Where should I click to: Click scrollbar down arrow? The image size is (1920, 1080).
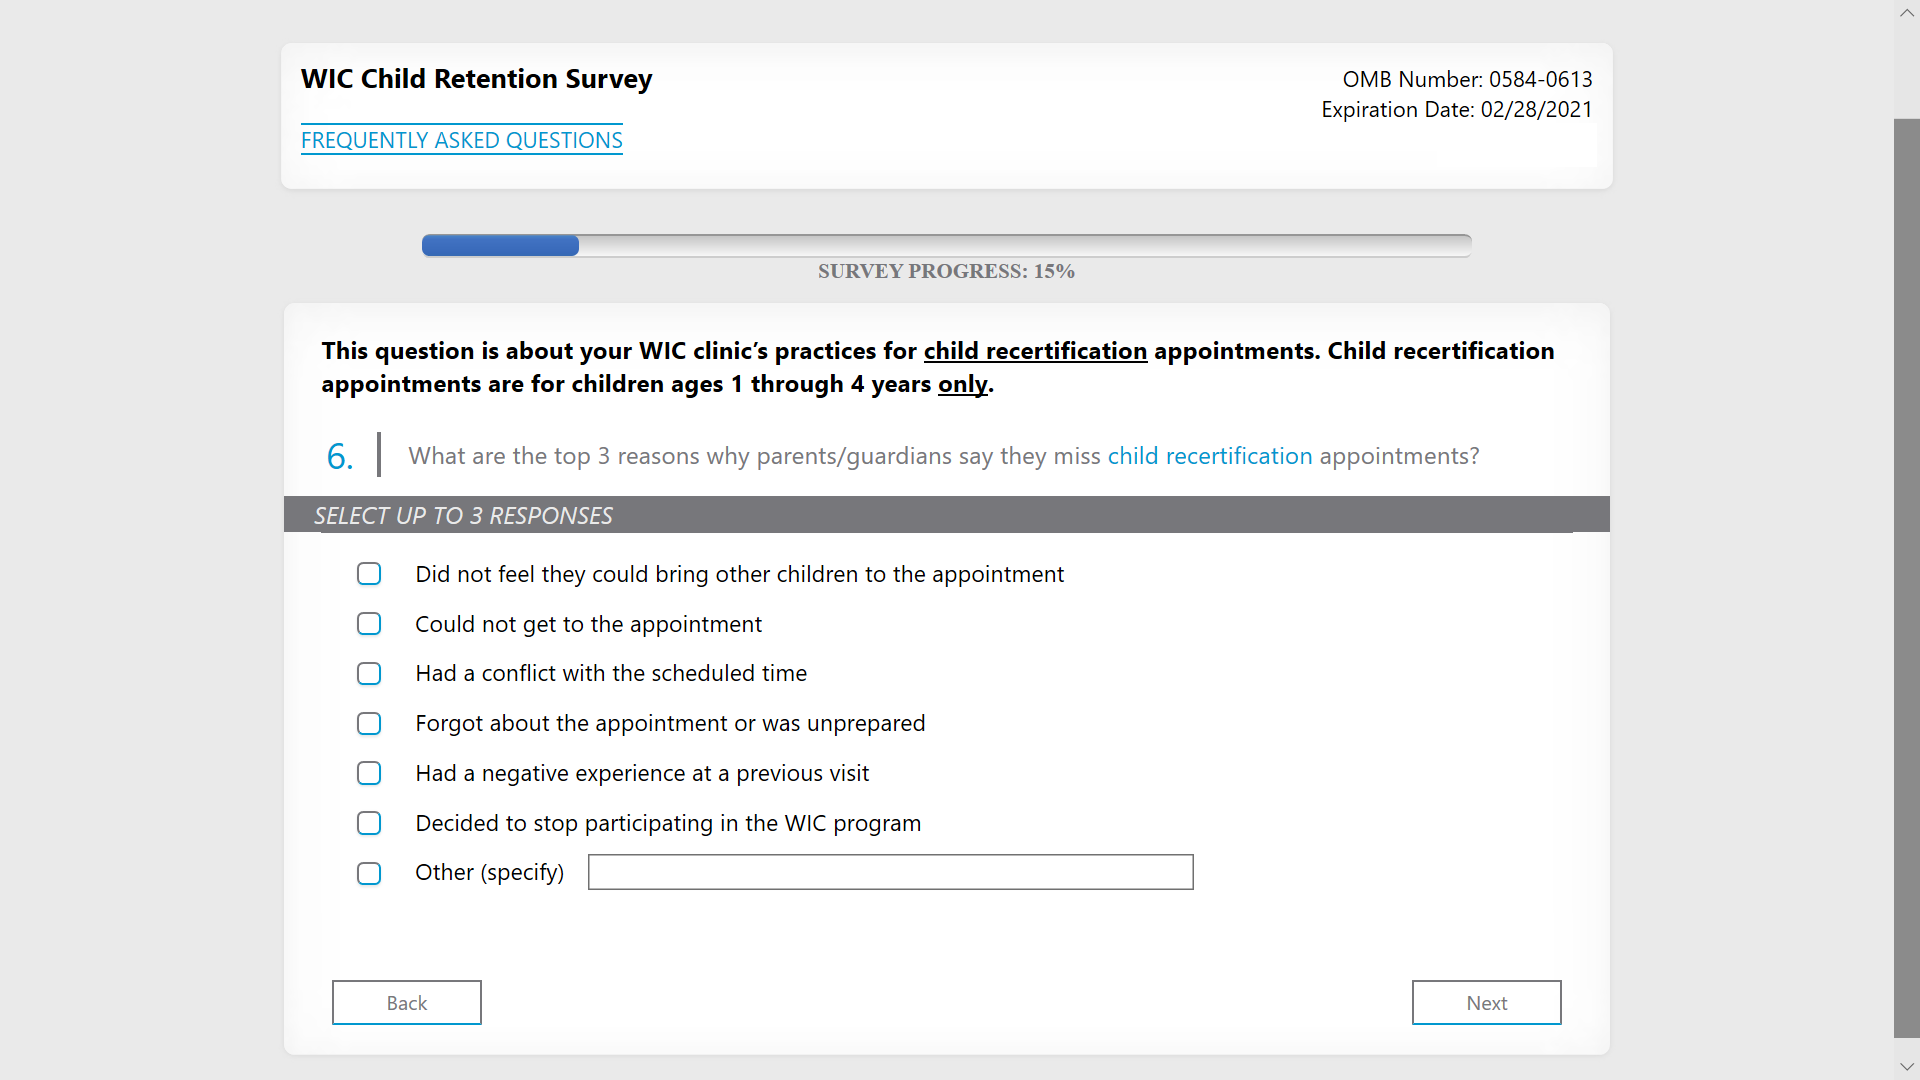pyautogui.click(x=1906, y=1067)
